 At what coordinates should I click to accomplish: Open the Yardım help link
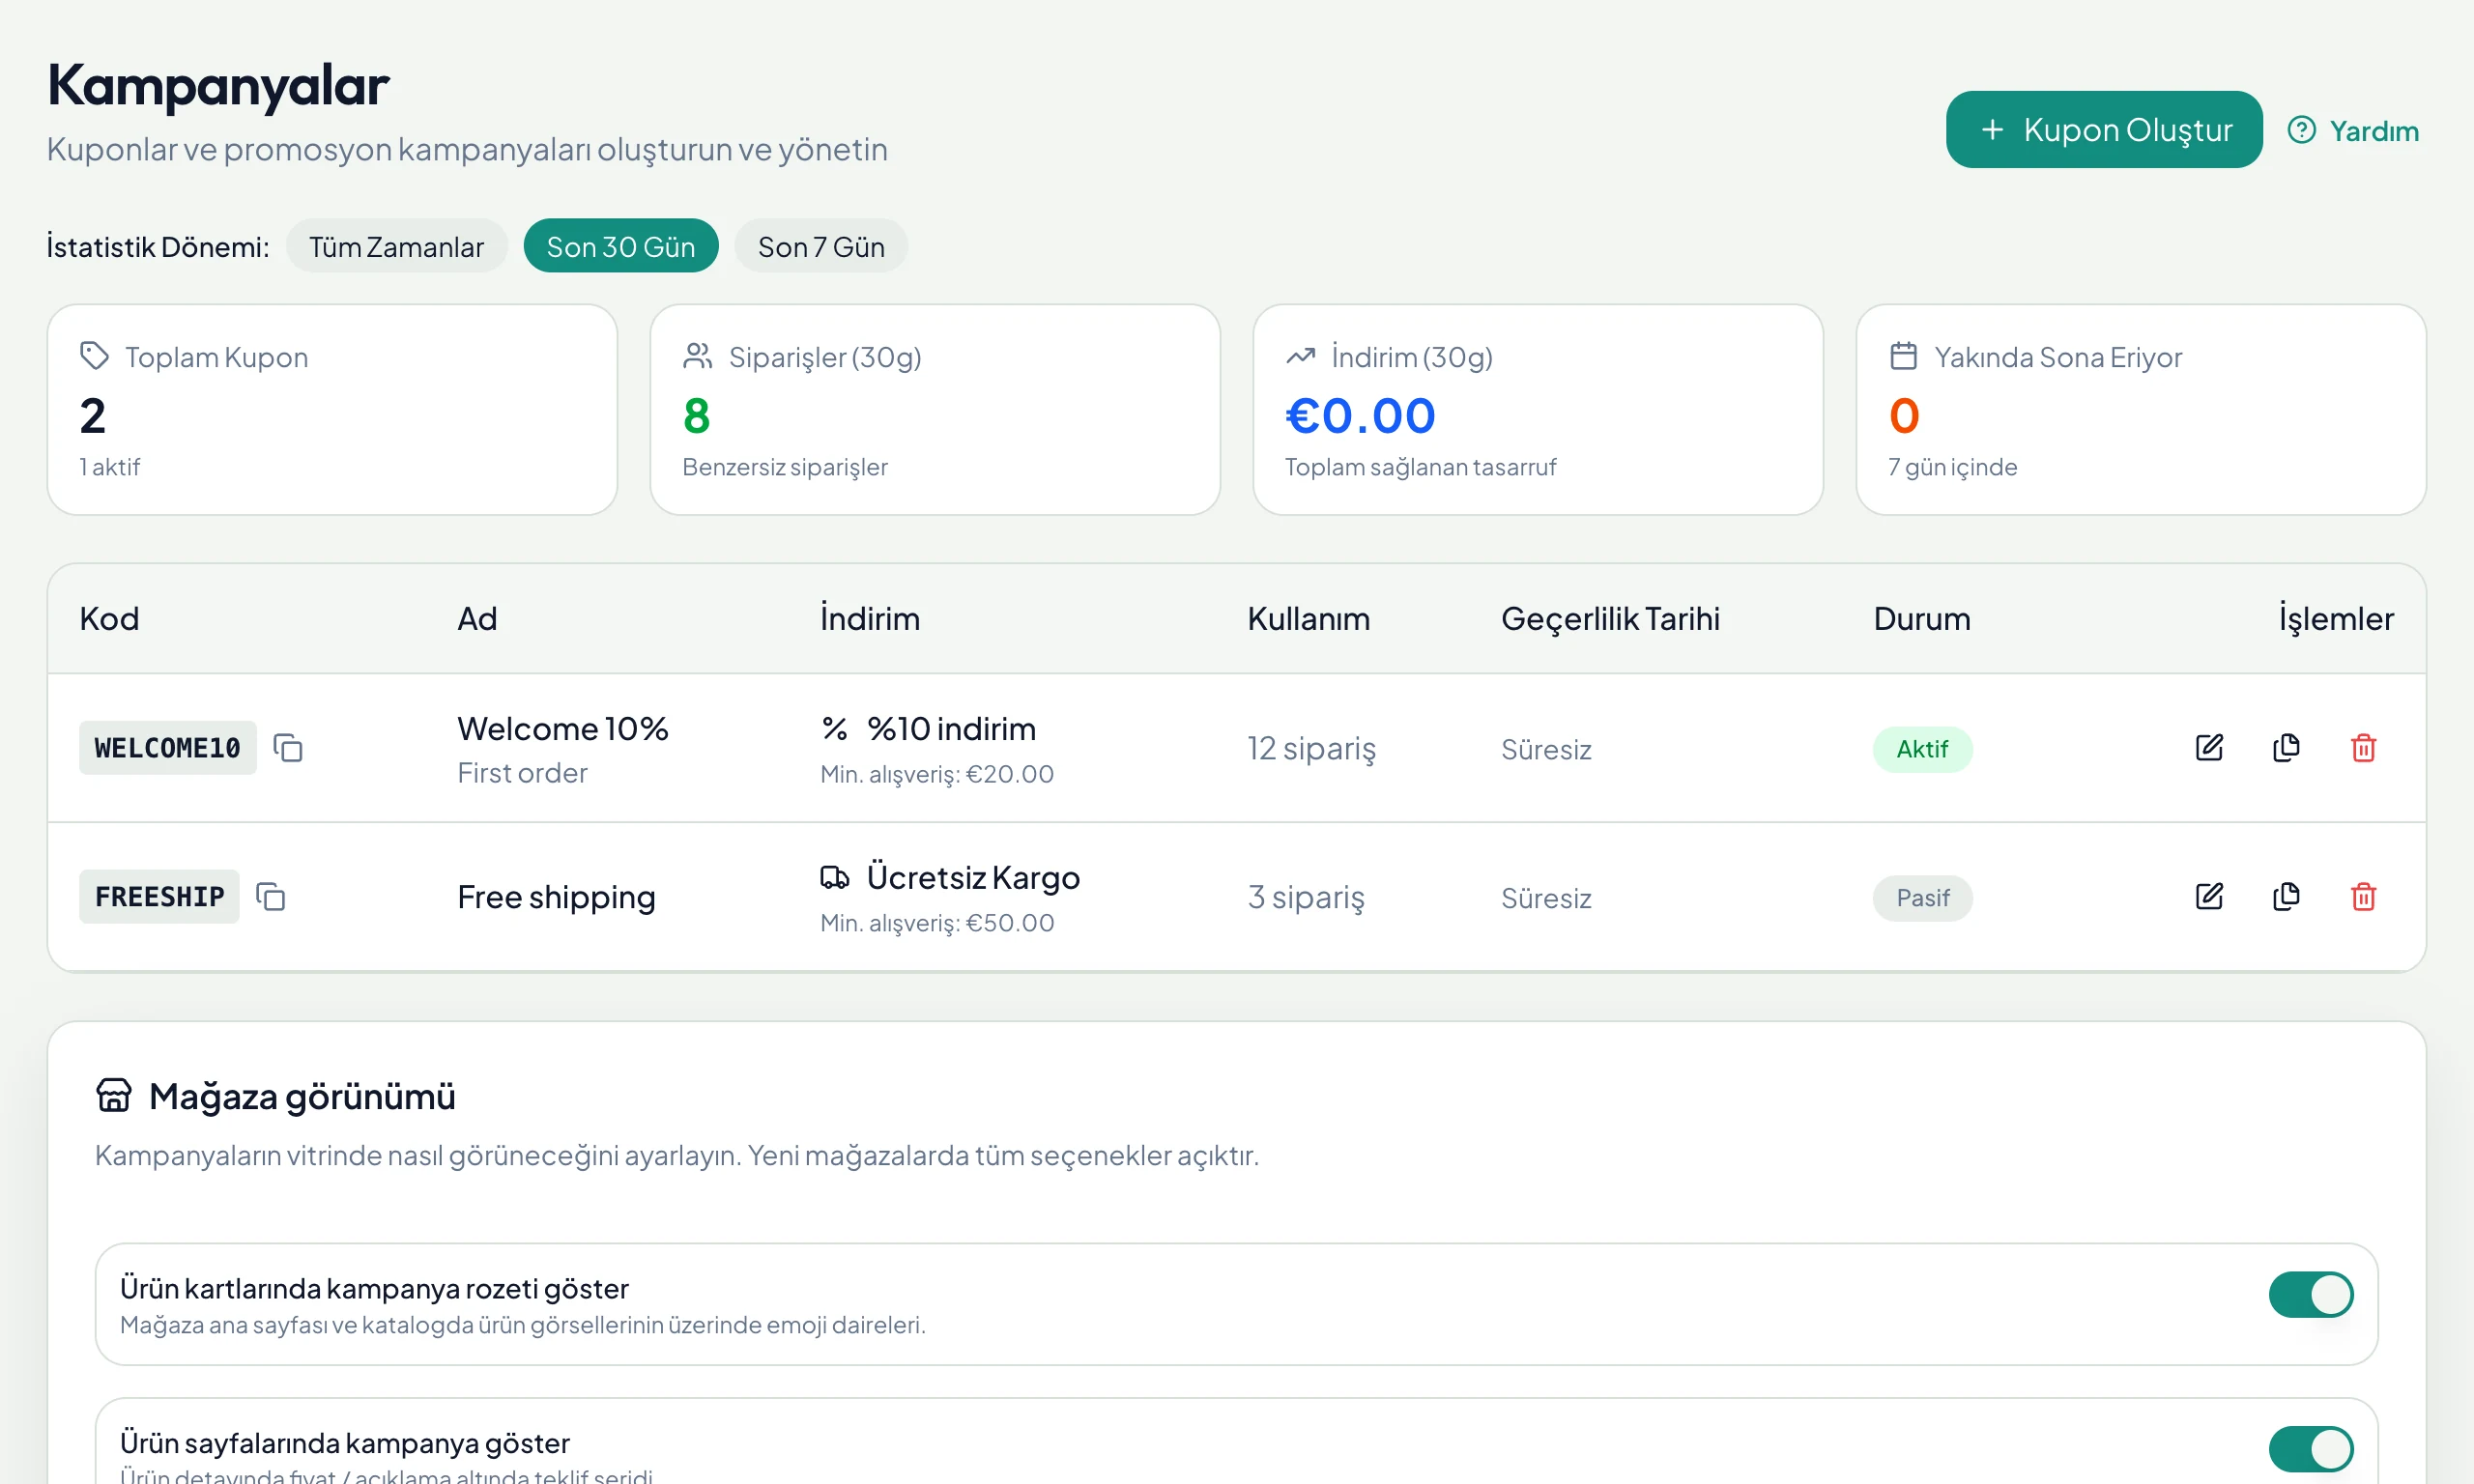click(x=2353, y=131)
